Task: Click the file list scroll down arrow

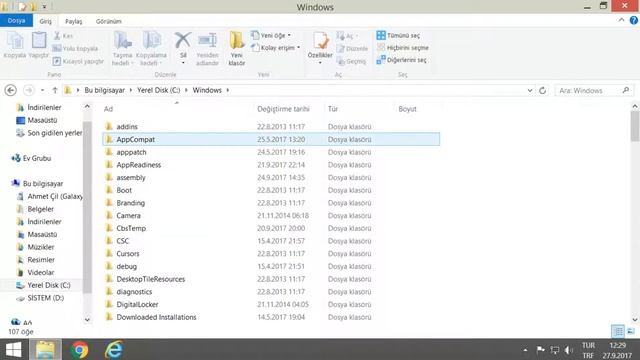Action: pyautogui.click(x=635, y=320)
